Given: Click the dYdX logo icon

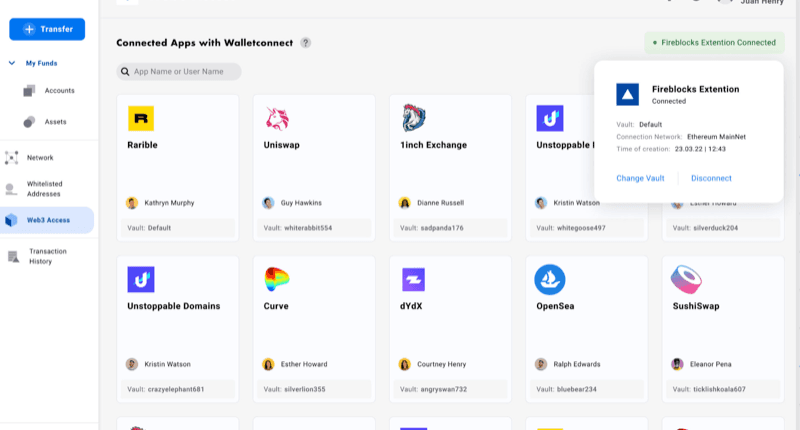Looking at the screenshot, I should 414,279.
